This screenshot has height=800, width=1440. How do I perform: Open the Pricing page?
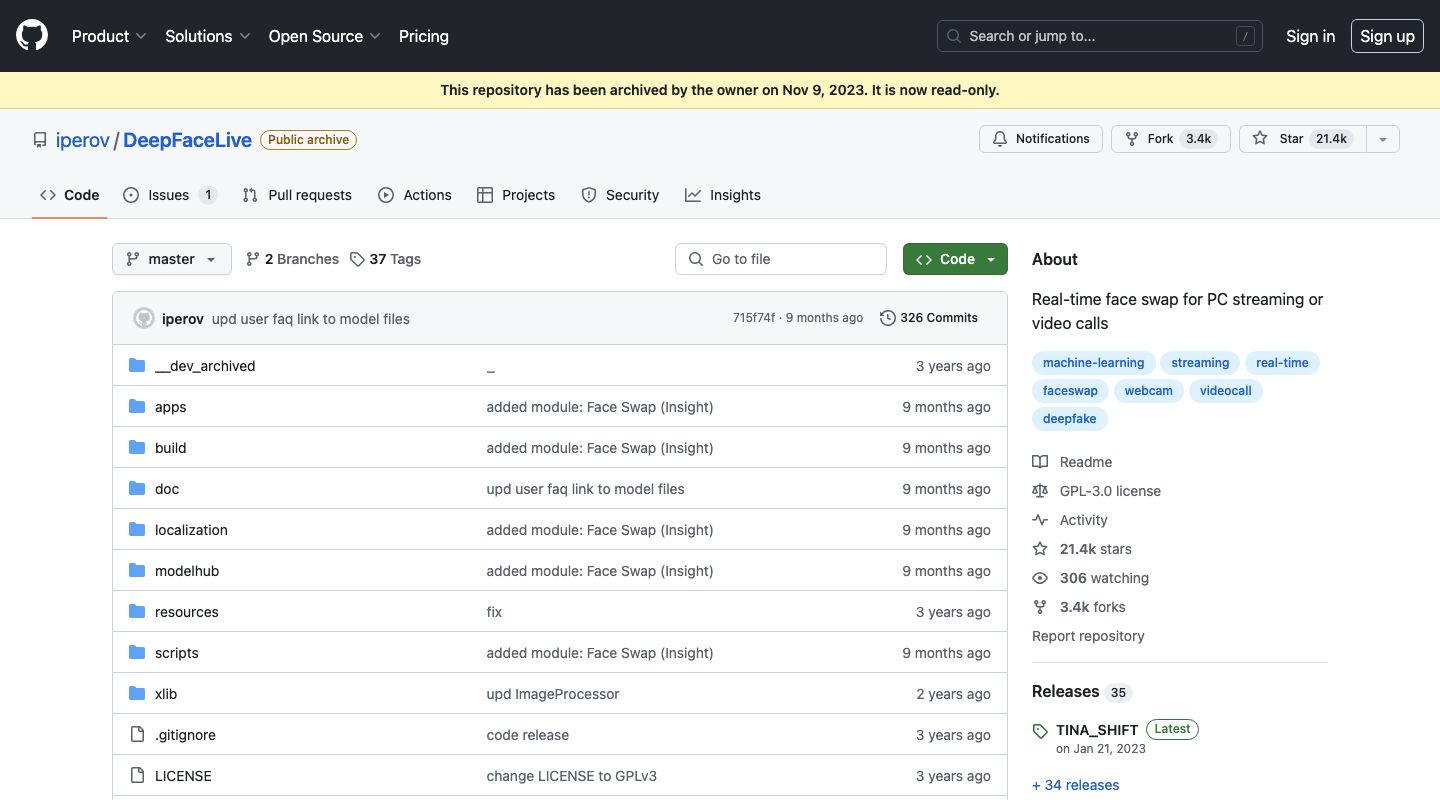point(424,36)
